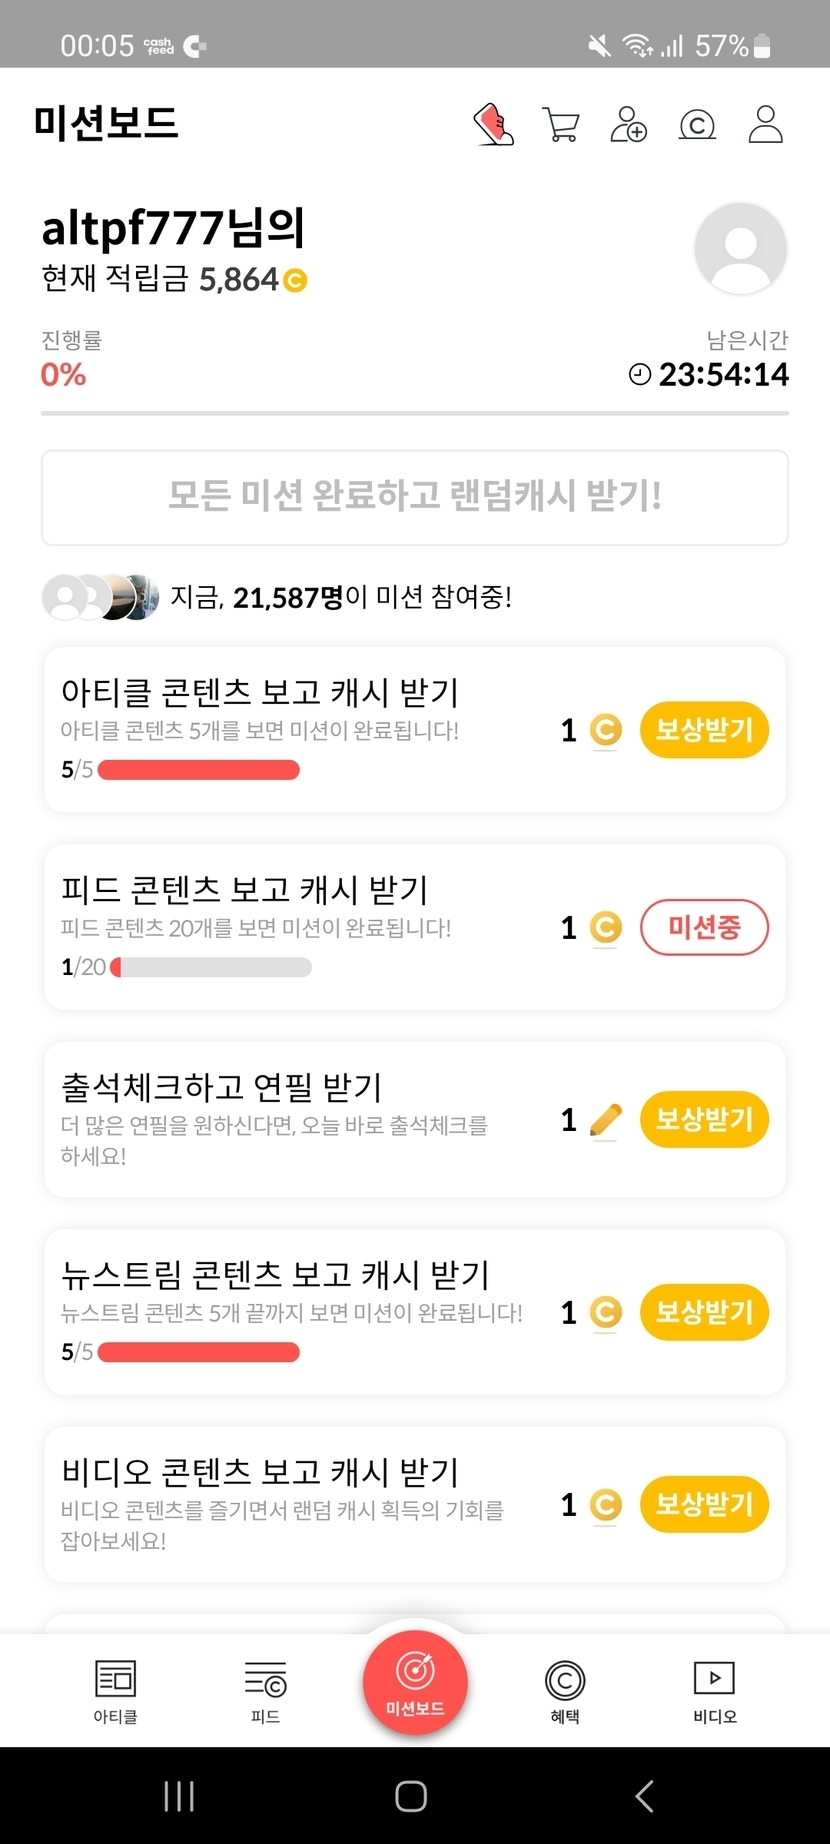Tap the red 미션보드 center button
Viewport: 830px width, 1844px height.
[x=415, y=1681]
